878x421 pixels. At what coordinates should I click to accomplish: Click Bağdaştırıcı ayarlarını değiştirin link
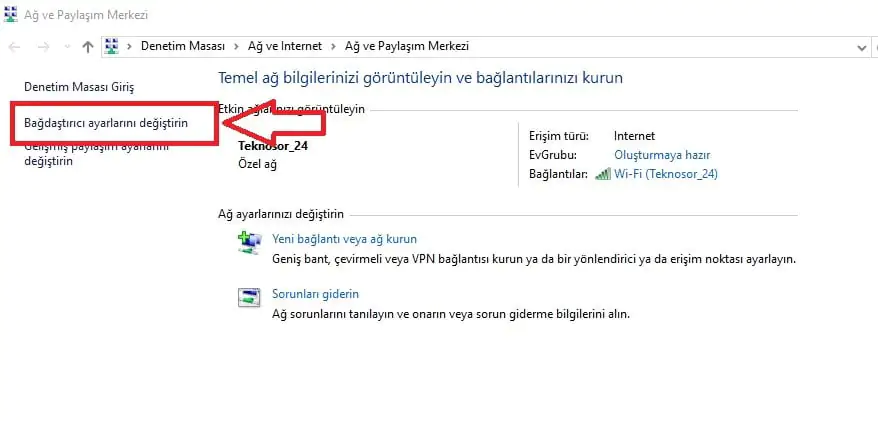pyautogui.click(x=106, y=123)
